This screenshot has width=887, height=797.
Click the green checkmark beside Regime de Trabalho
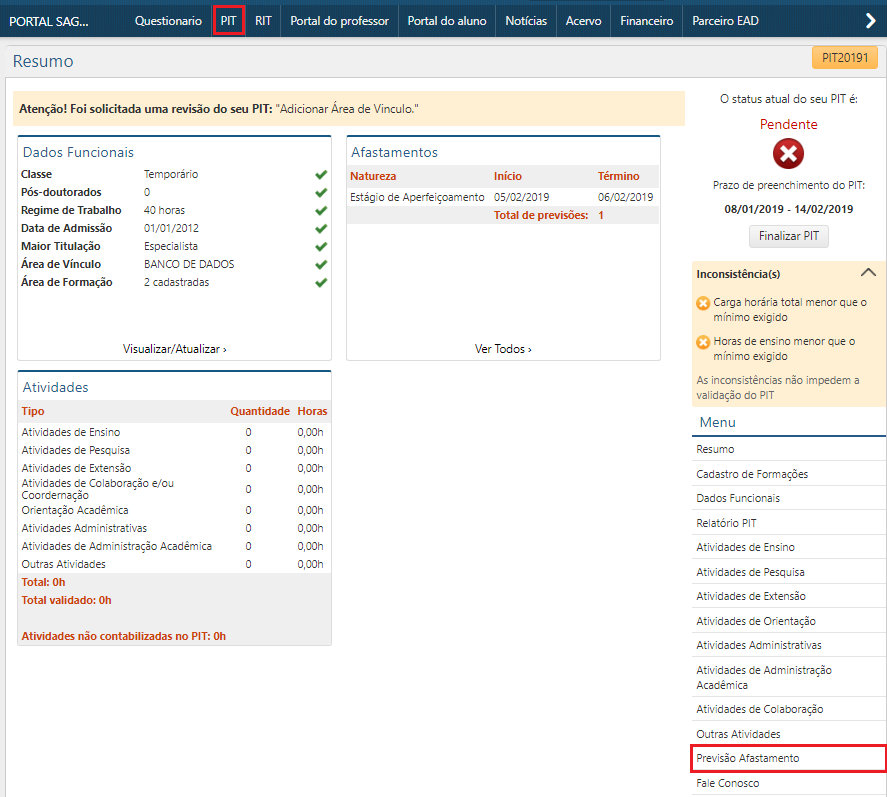click(x=321, y=211)
